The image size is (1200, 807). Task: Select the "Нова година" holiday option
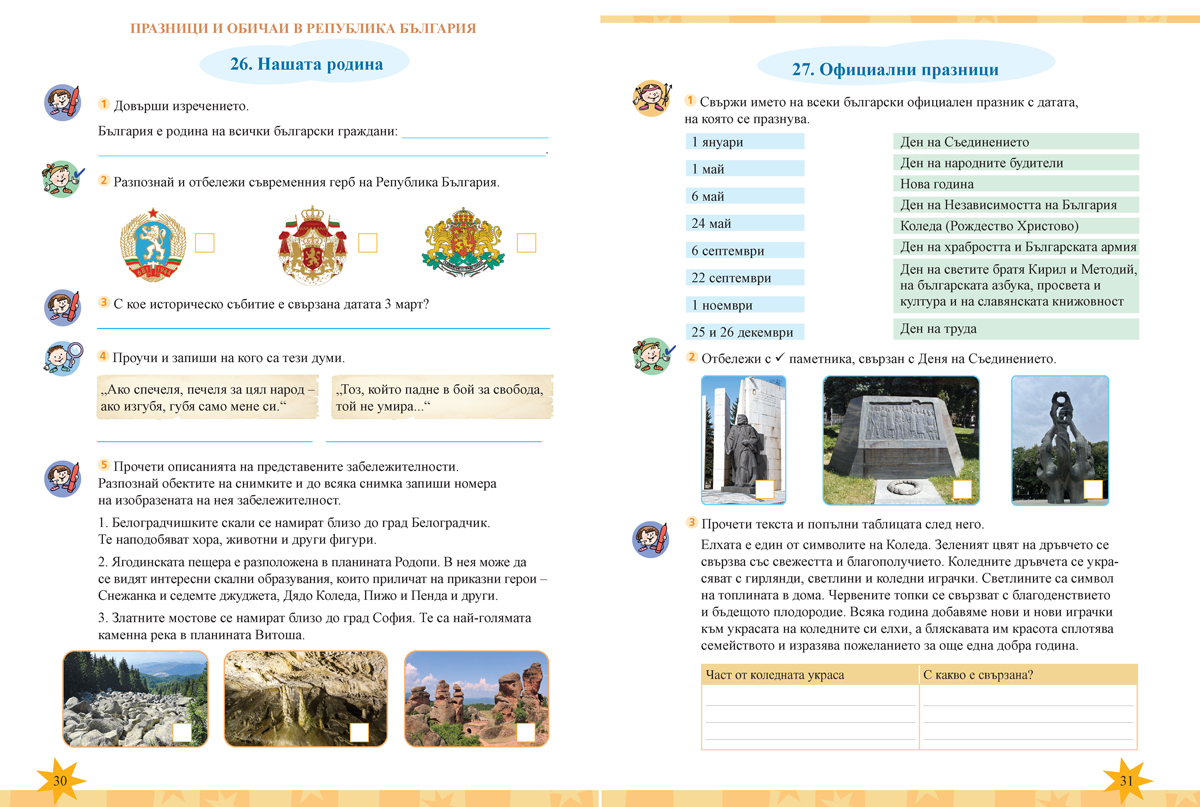1014,184
